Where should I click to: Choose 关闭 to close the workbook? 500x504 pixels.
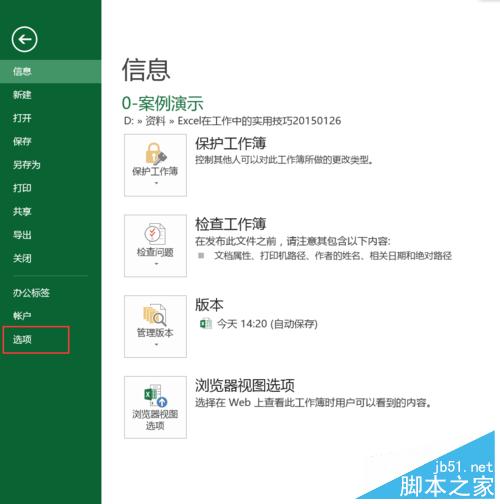(x=22, y=258)
